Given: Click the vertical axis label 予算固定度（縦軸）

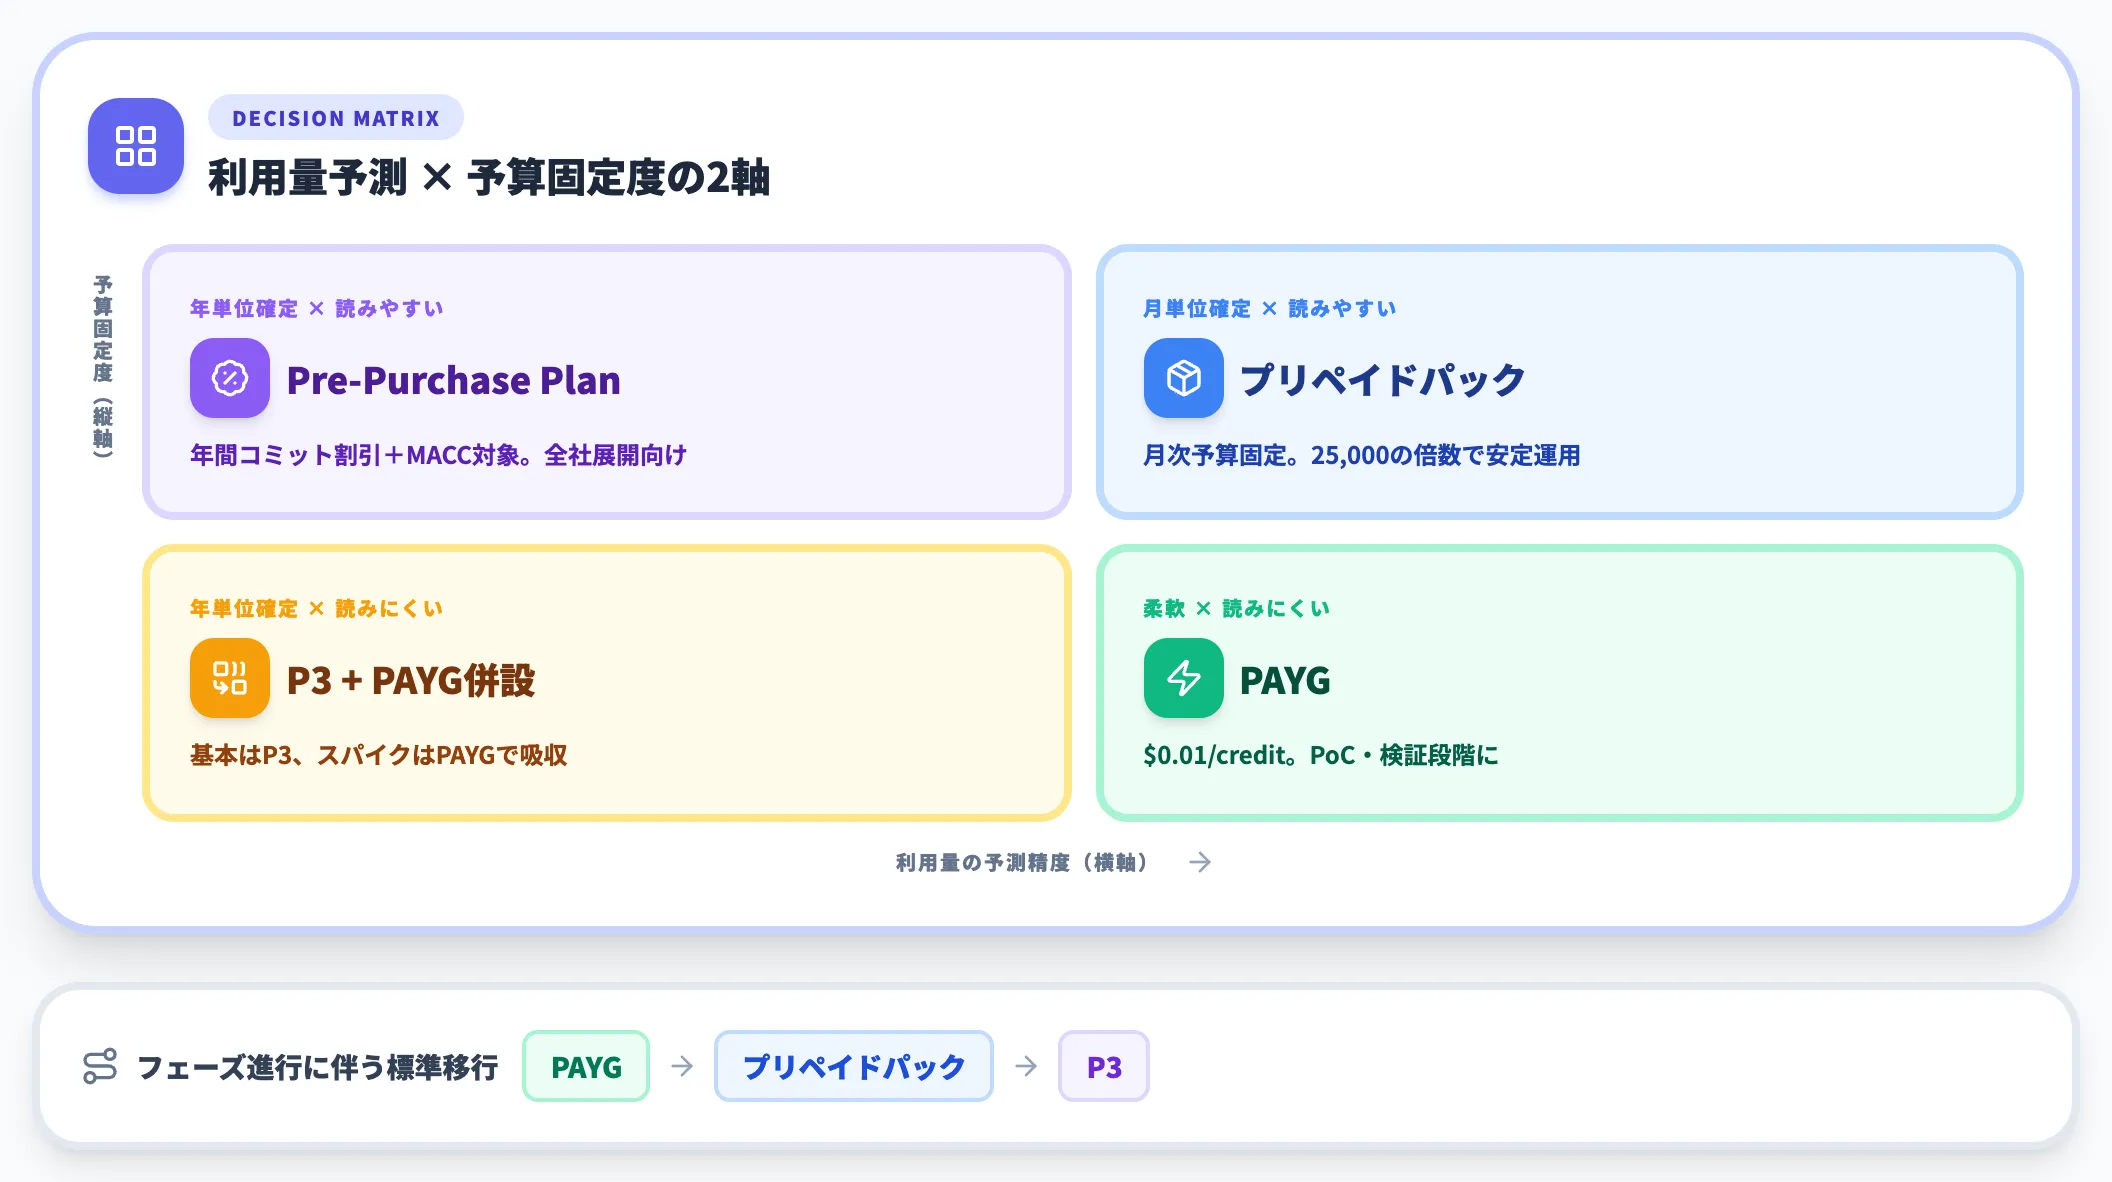Looking at the screenshot, I should point(103,366).
